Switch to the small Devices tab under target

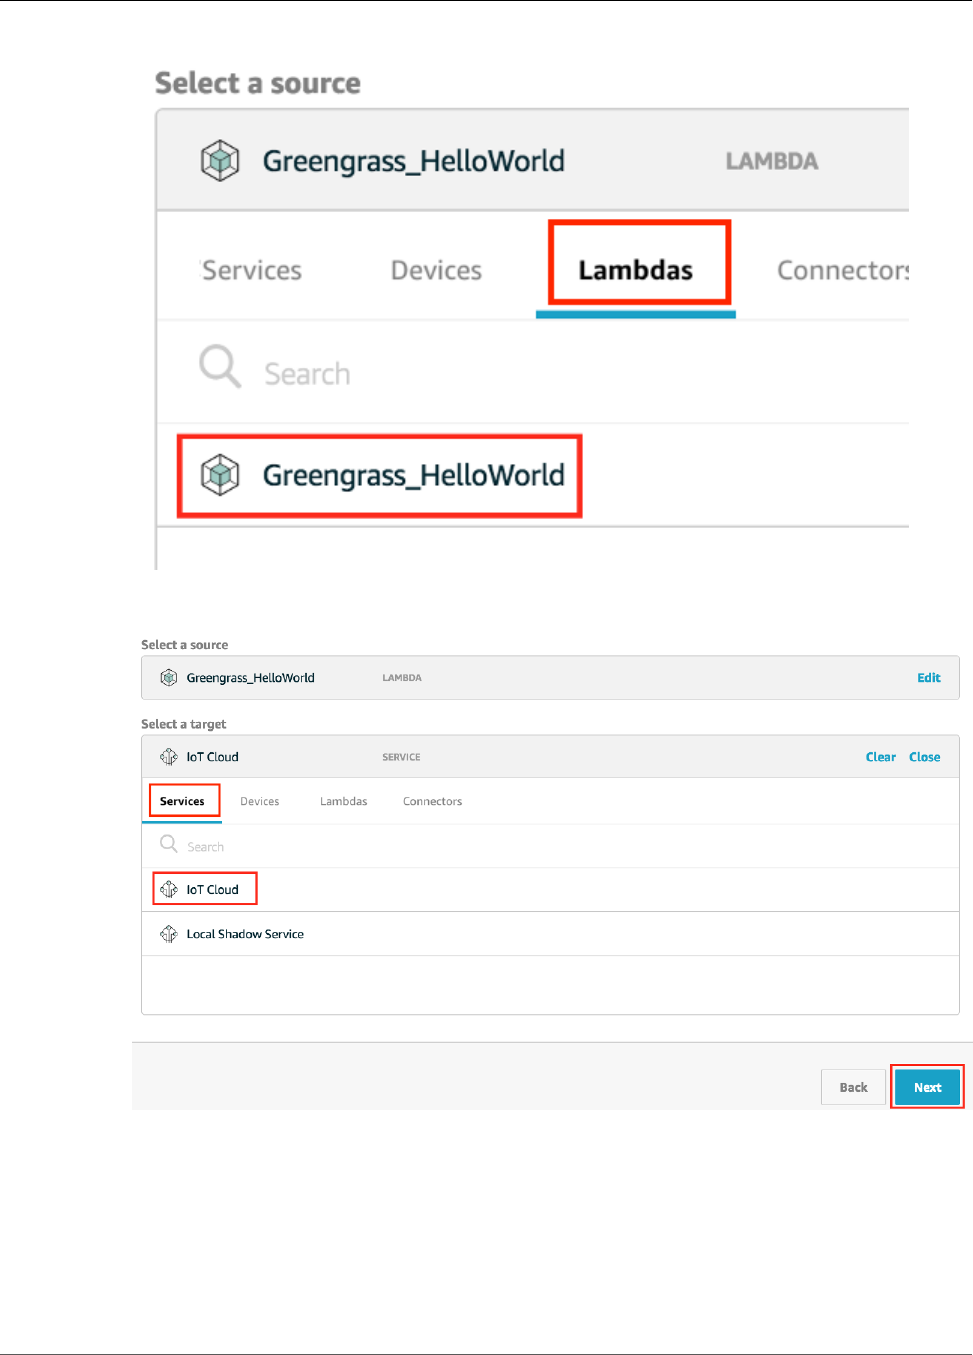[260, 801]
